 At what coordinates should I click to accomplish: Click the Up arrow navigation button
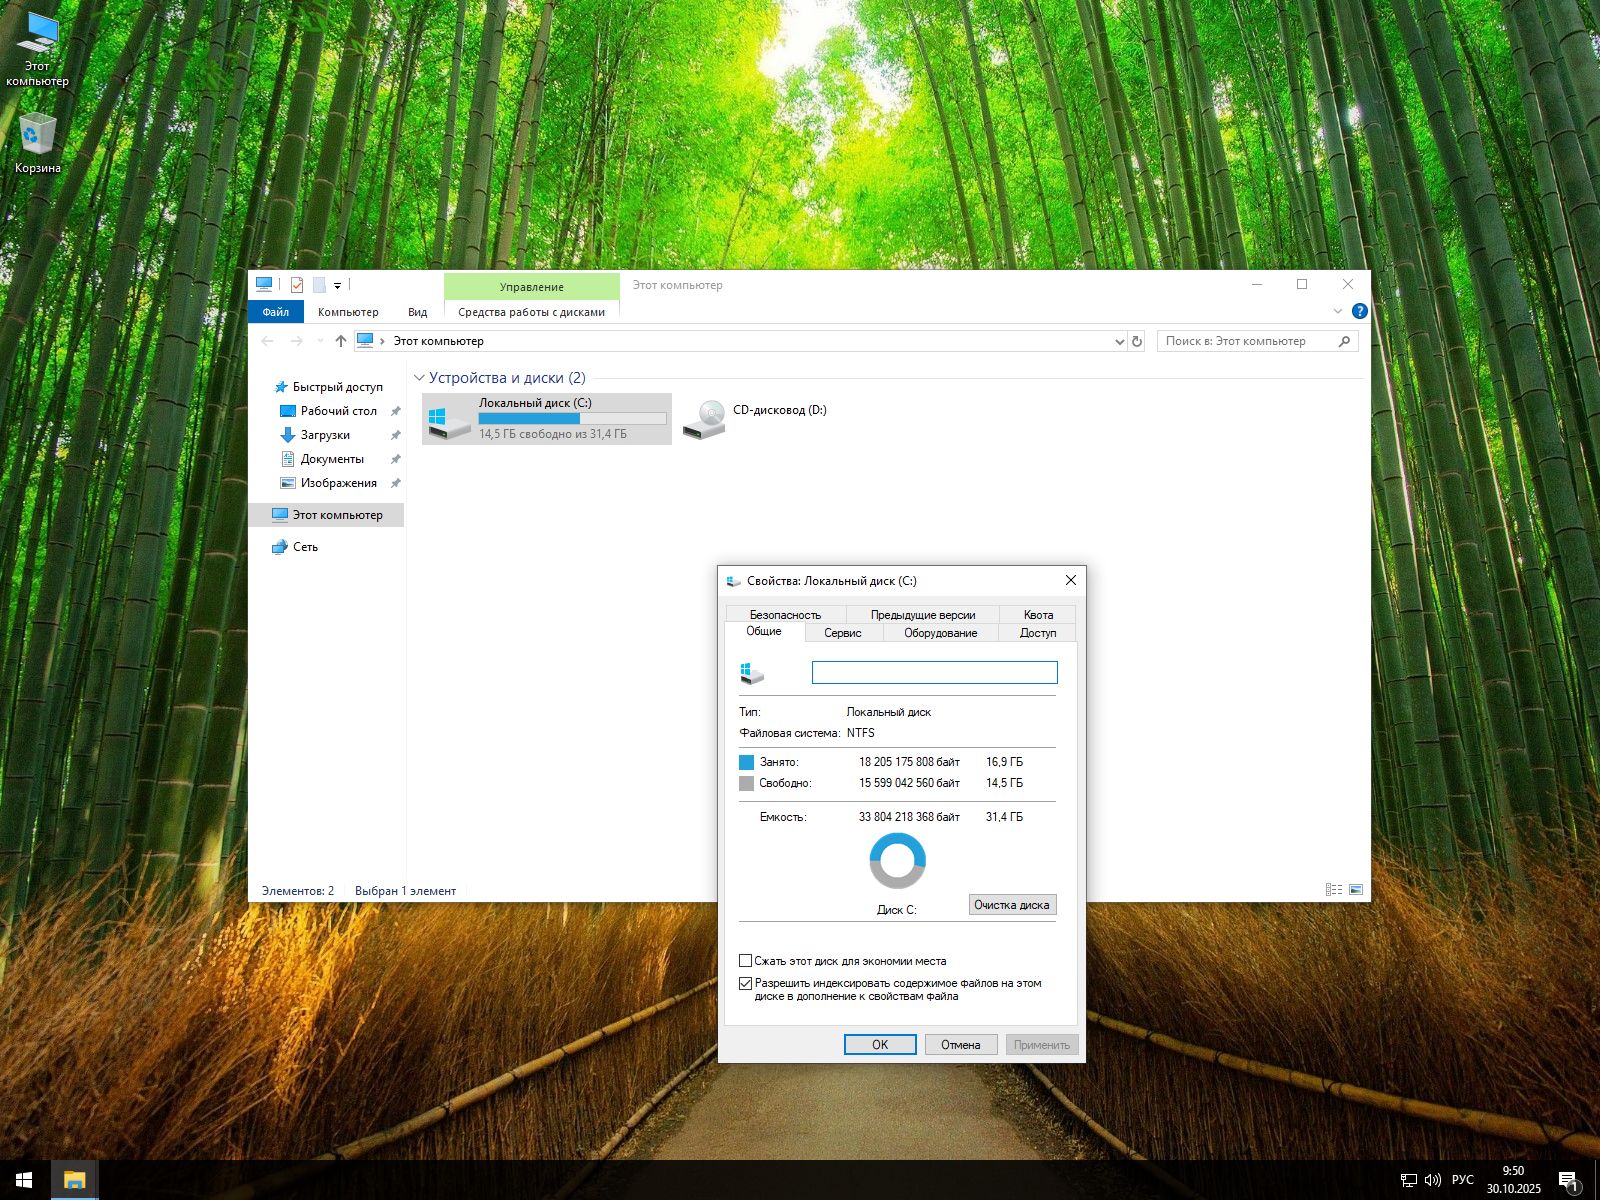point(341,341)
